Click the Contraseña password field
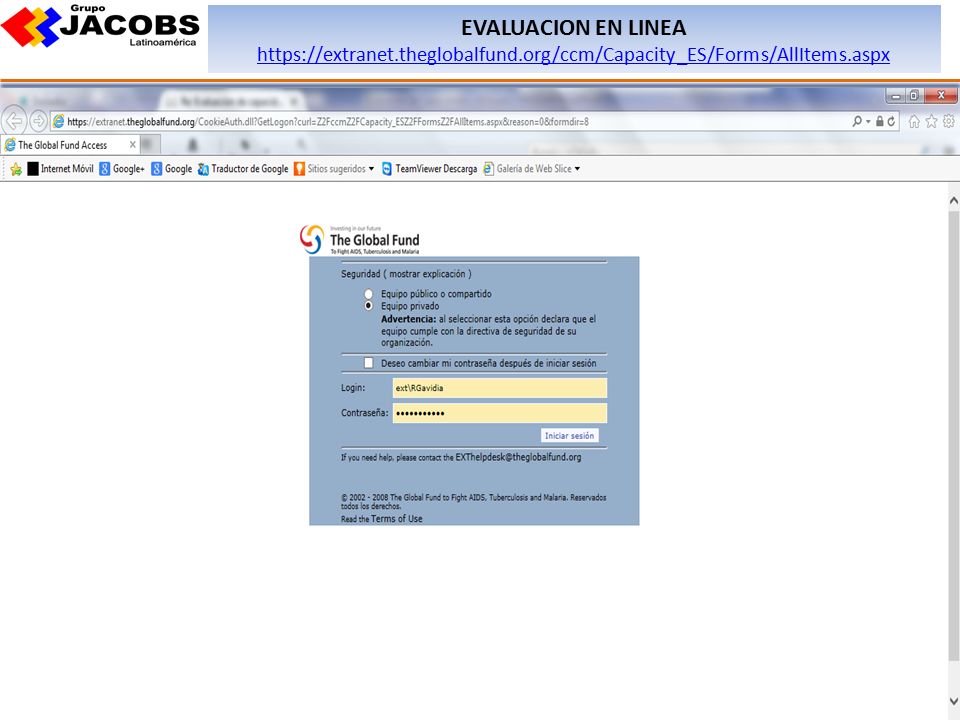 pos(500,413)
